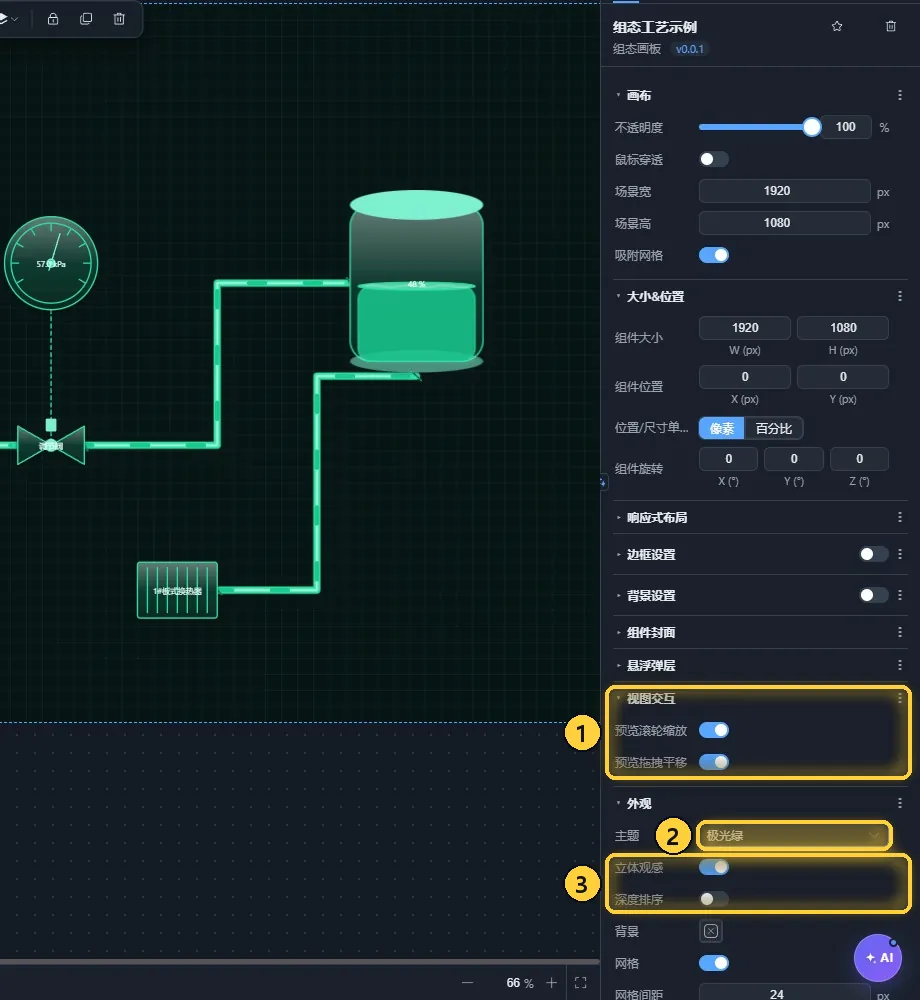This screenshot has height=1000, width=920.
Task: Enable the 深度排序 switch
Action: (713, 899)
